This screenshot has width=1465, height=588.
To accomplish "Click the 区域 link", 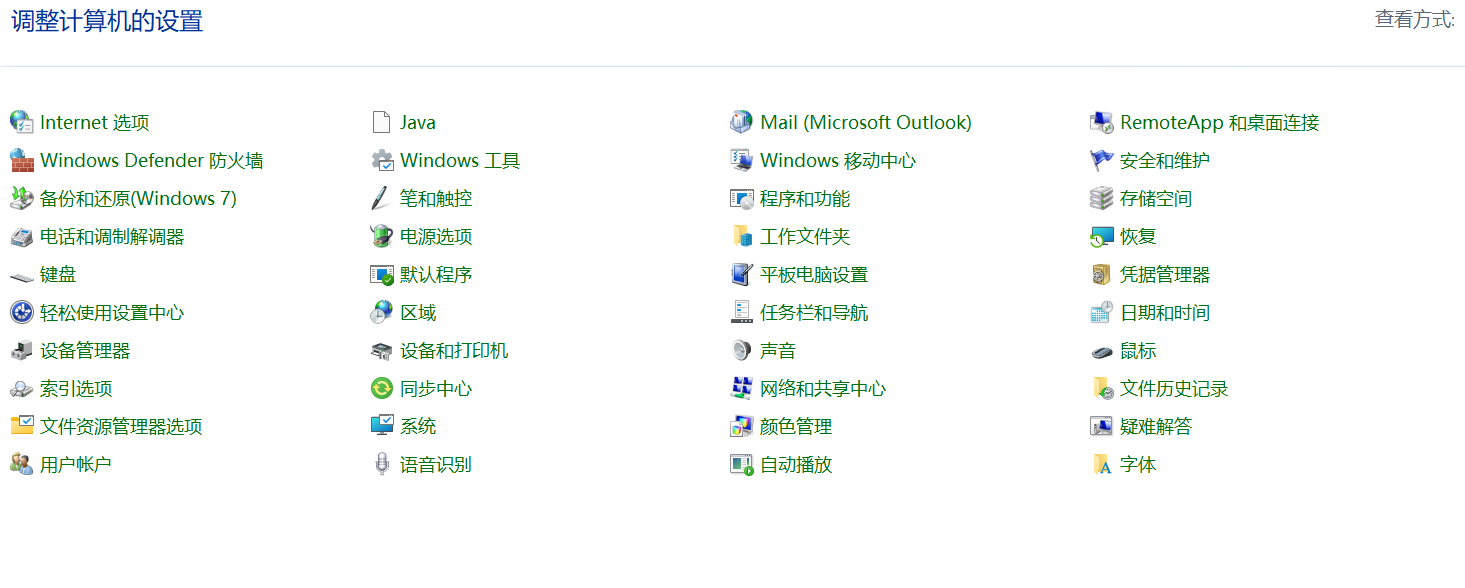I will [x=418, y=312].
